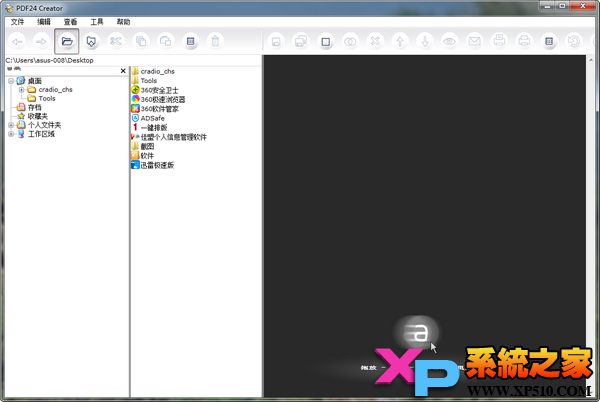The width and height of the screenshot is (600, 402).
Task: Select Tools folder in file list
Action: click(x=144, y=81)
